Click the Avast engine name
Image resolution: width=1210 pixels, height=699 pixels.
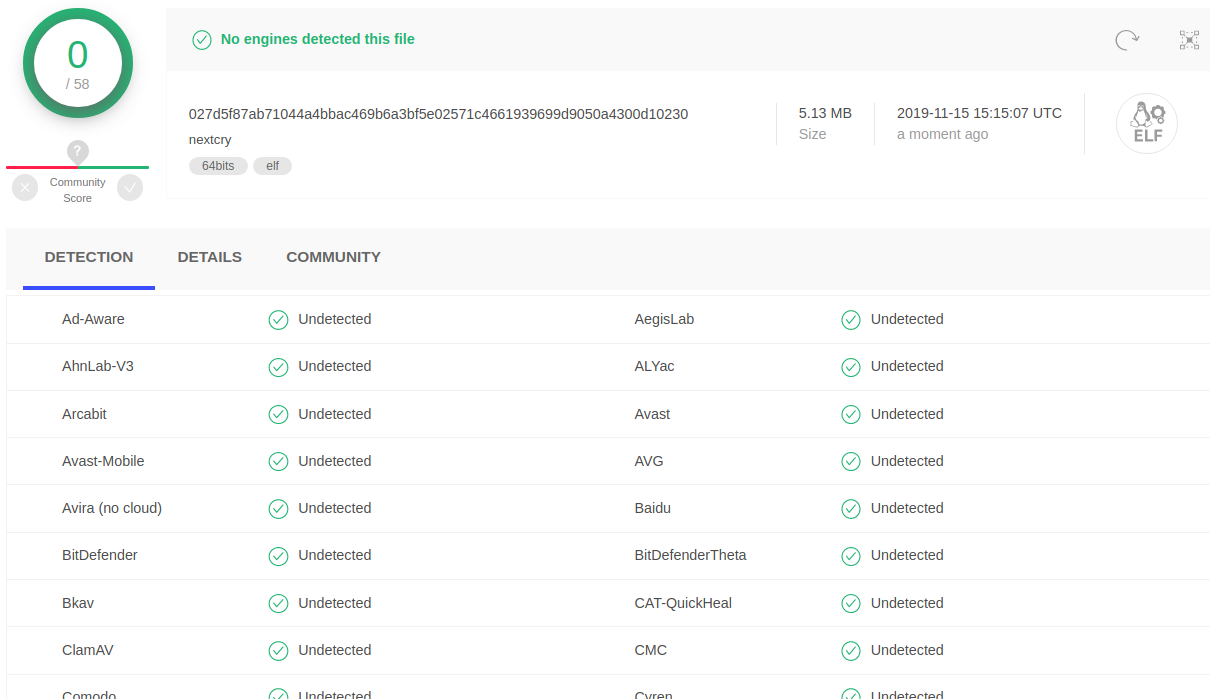[652, 414]
